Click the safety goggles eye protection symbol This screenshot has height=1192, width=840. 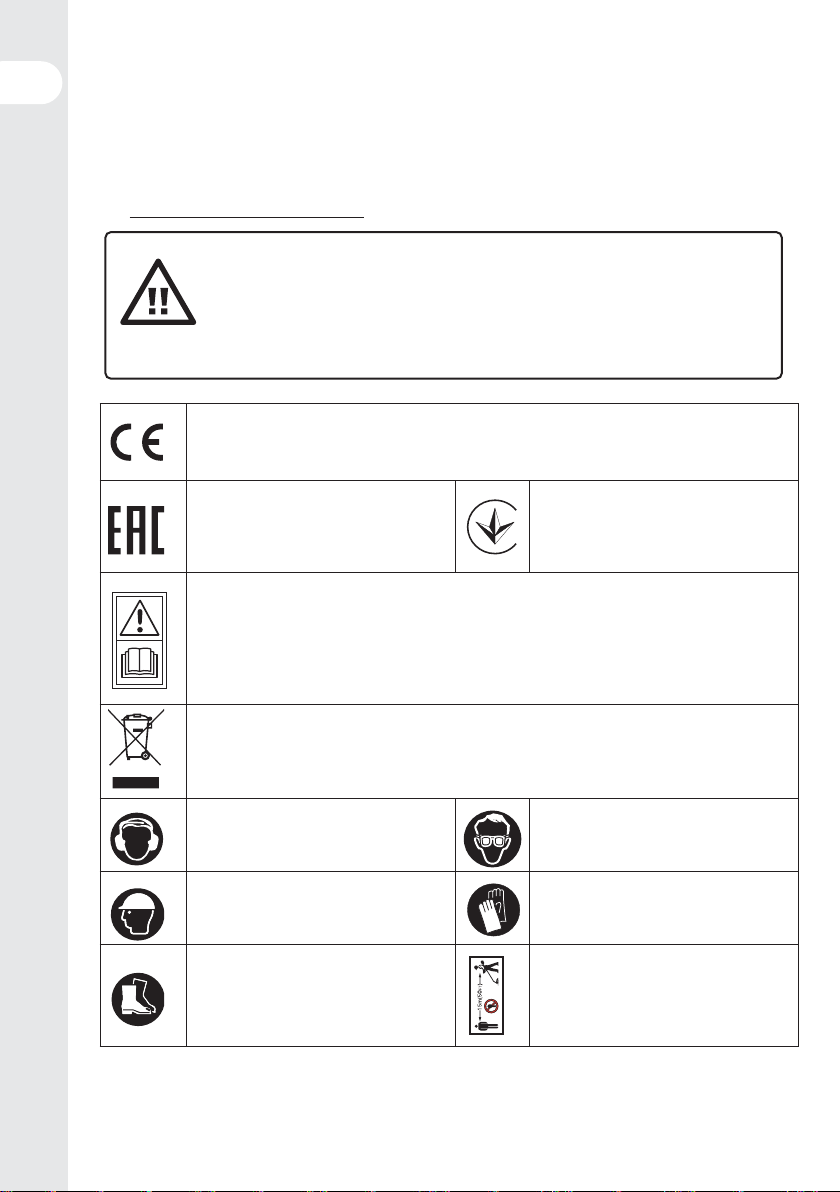(x=493, y=839)
